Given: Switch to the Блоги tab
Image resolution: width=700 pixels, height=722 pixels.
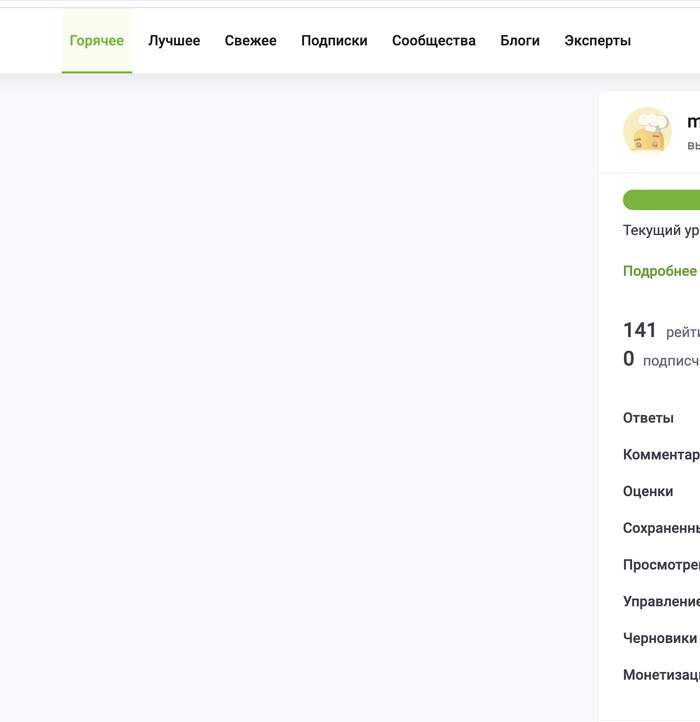Looking at the screenshot, I should pos(520,41).
